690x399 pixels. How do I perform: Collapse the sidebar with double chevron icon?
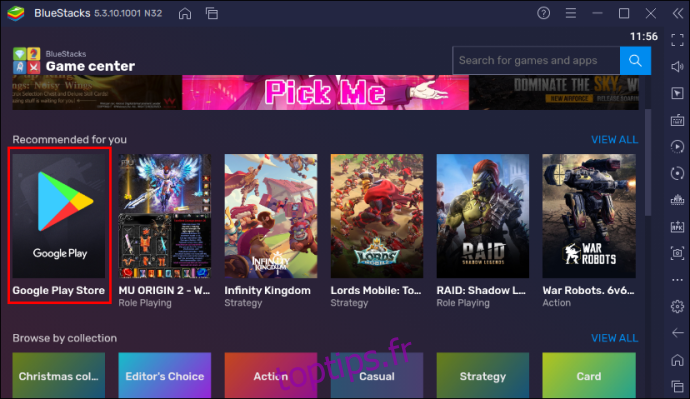[x=678, y=13]
